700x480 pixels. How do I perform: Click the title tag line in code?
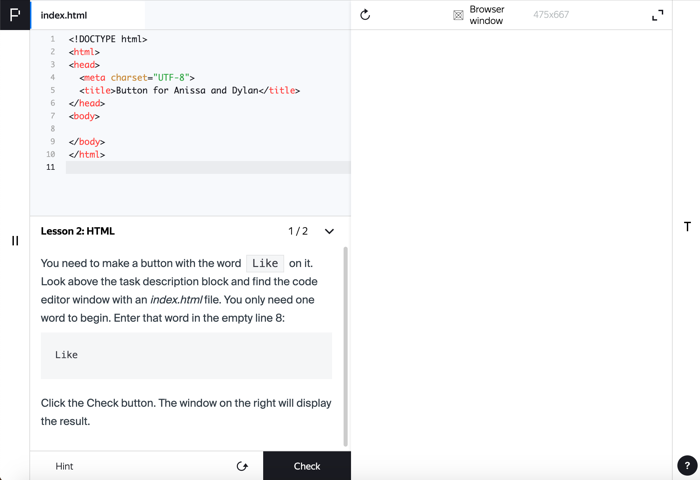point(190,91)
